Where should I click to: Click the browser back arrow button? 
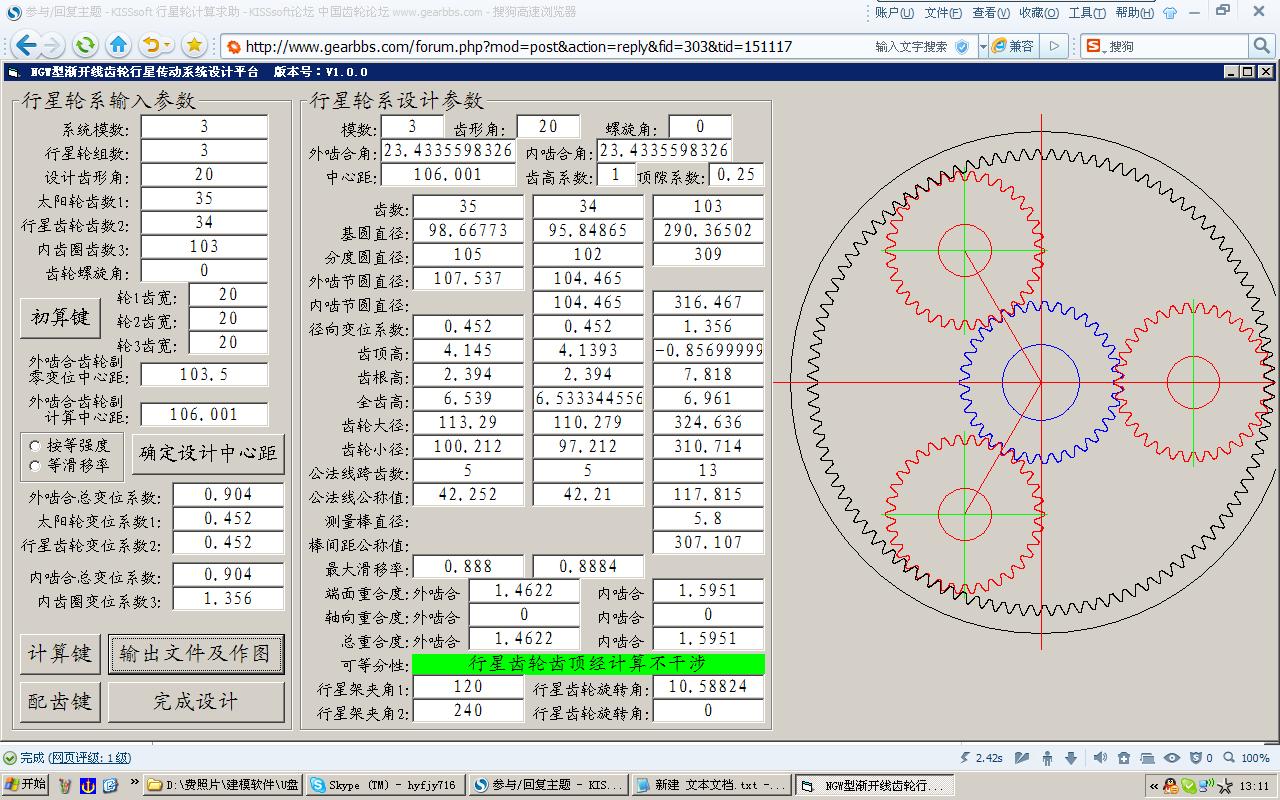[x=26, y=45]
